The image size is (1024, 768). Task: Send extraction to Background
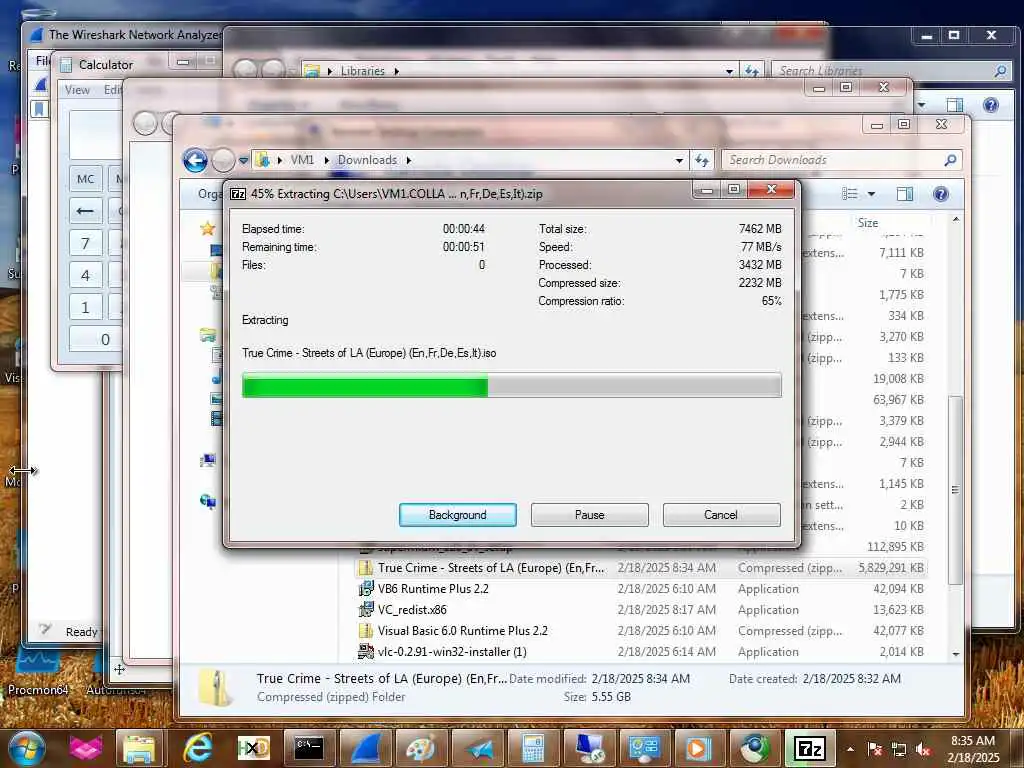pyautogui.click(x=457, y=515)
